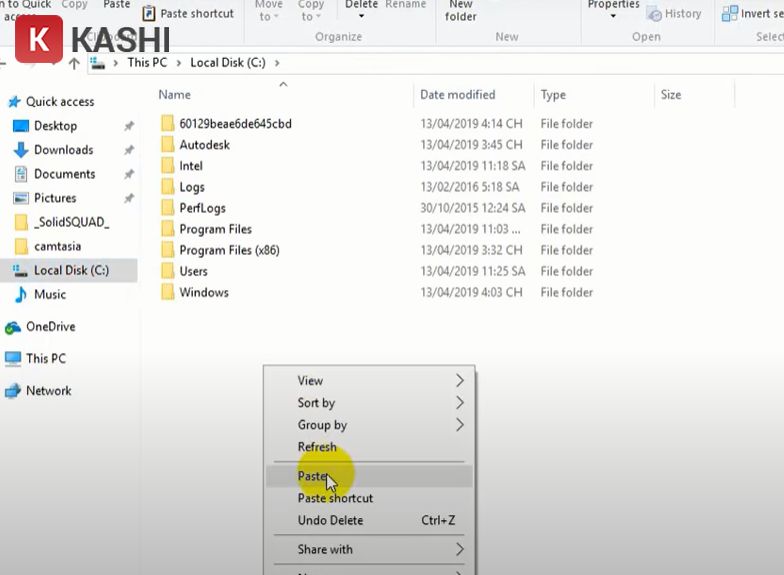Choose Paste in the context menu
Screen dimensions: 784x575
[312, 476]
